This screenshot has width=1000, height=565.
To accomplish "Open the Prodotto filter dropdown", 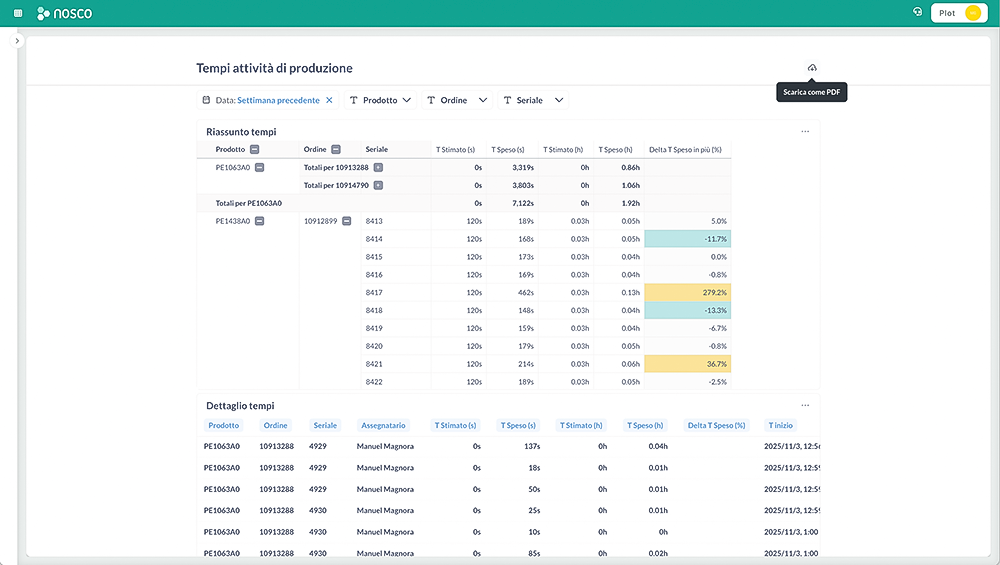I will coord(380,100).
